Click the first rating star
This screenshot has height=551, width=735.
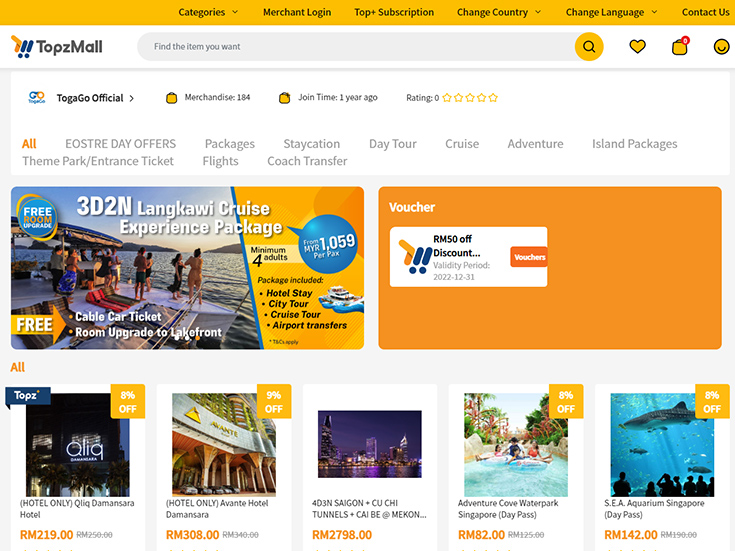coord(447,98)
